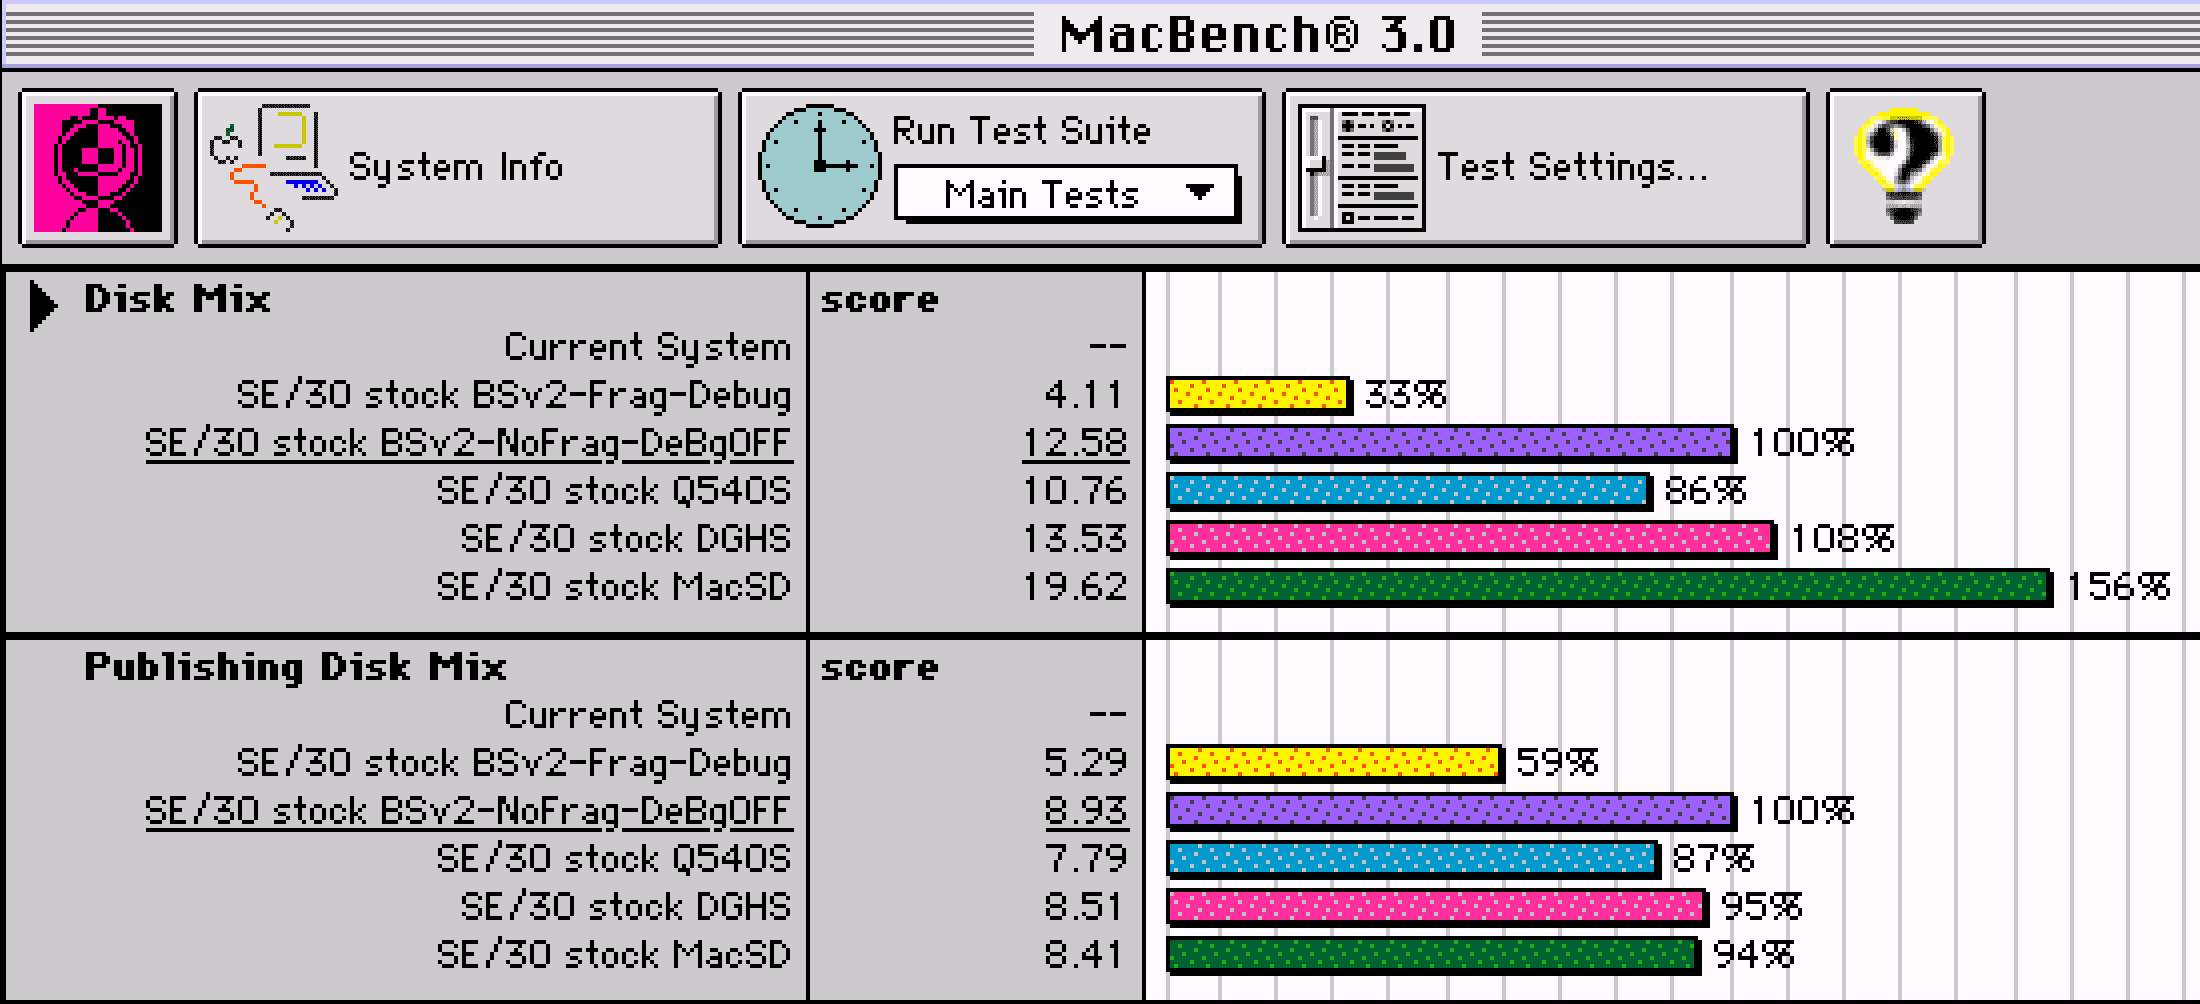Select BSv2-Frag-Debug in Publishing Disk Mix

[513, 763]
